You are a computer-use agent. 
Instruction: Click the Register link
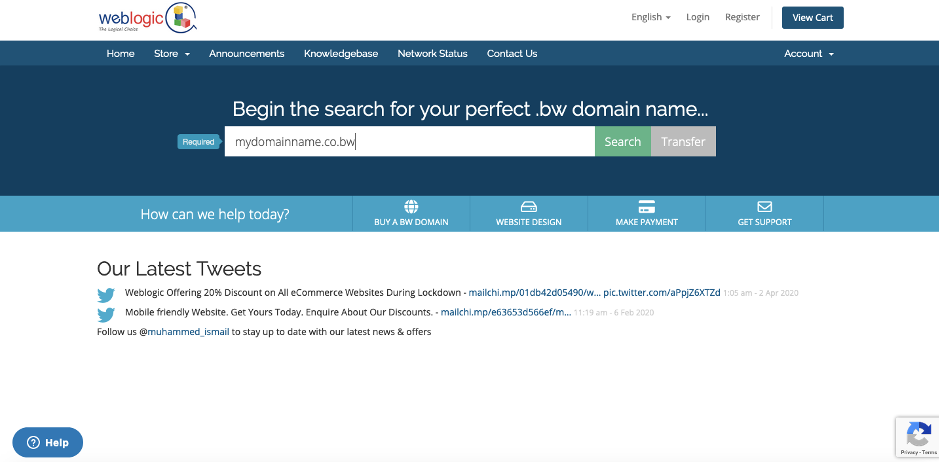(742, 17)
